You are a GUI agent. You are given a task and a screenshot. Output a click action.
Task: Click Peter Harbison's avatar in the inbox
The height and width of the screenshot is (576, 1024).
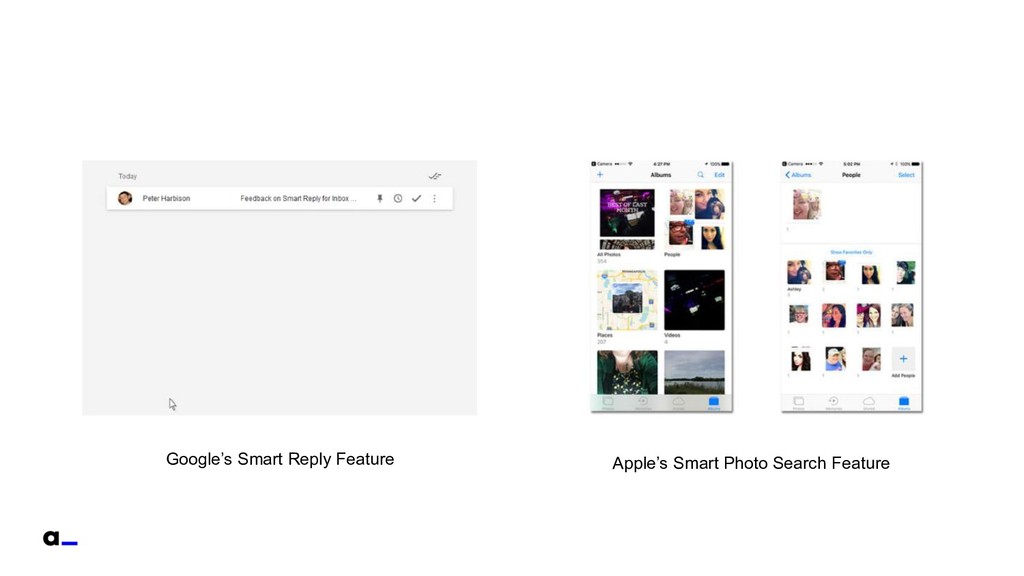tap(125, 198)
